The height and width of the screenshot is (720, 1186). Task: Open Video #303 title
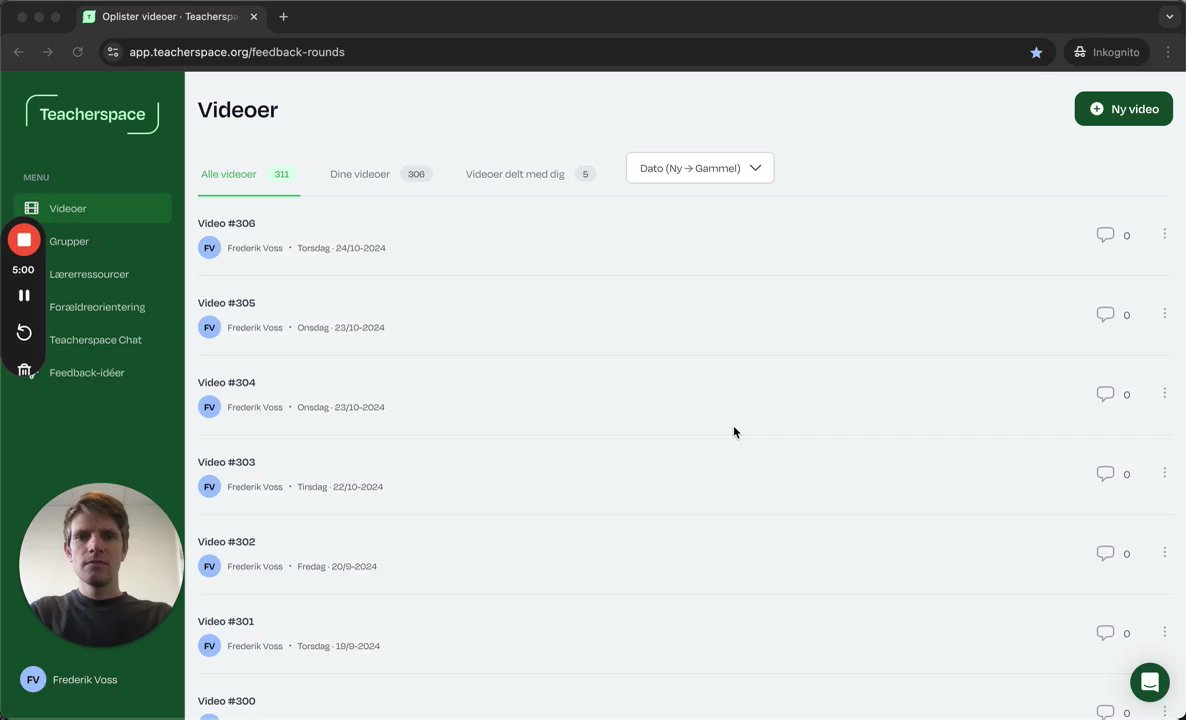point(226,462)
